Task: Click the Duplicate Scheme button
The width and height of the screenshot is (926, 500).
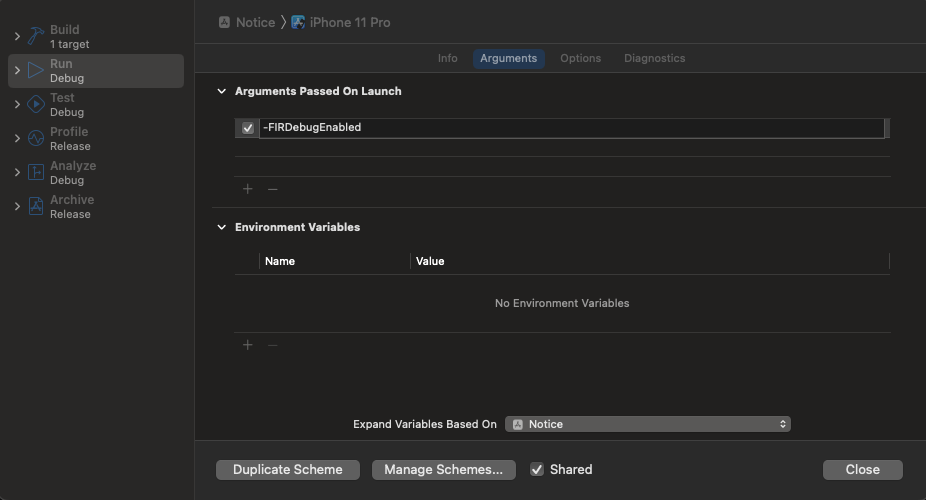Action: coord(288,470)
